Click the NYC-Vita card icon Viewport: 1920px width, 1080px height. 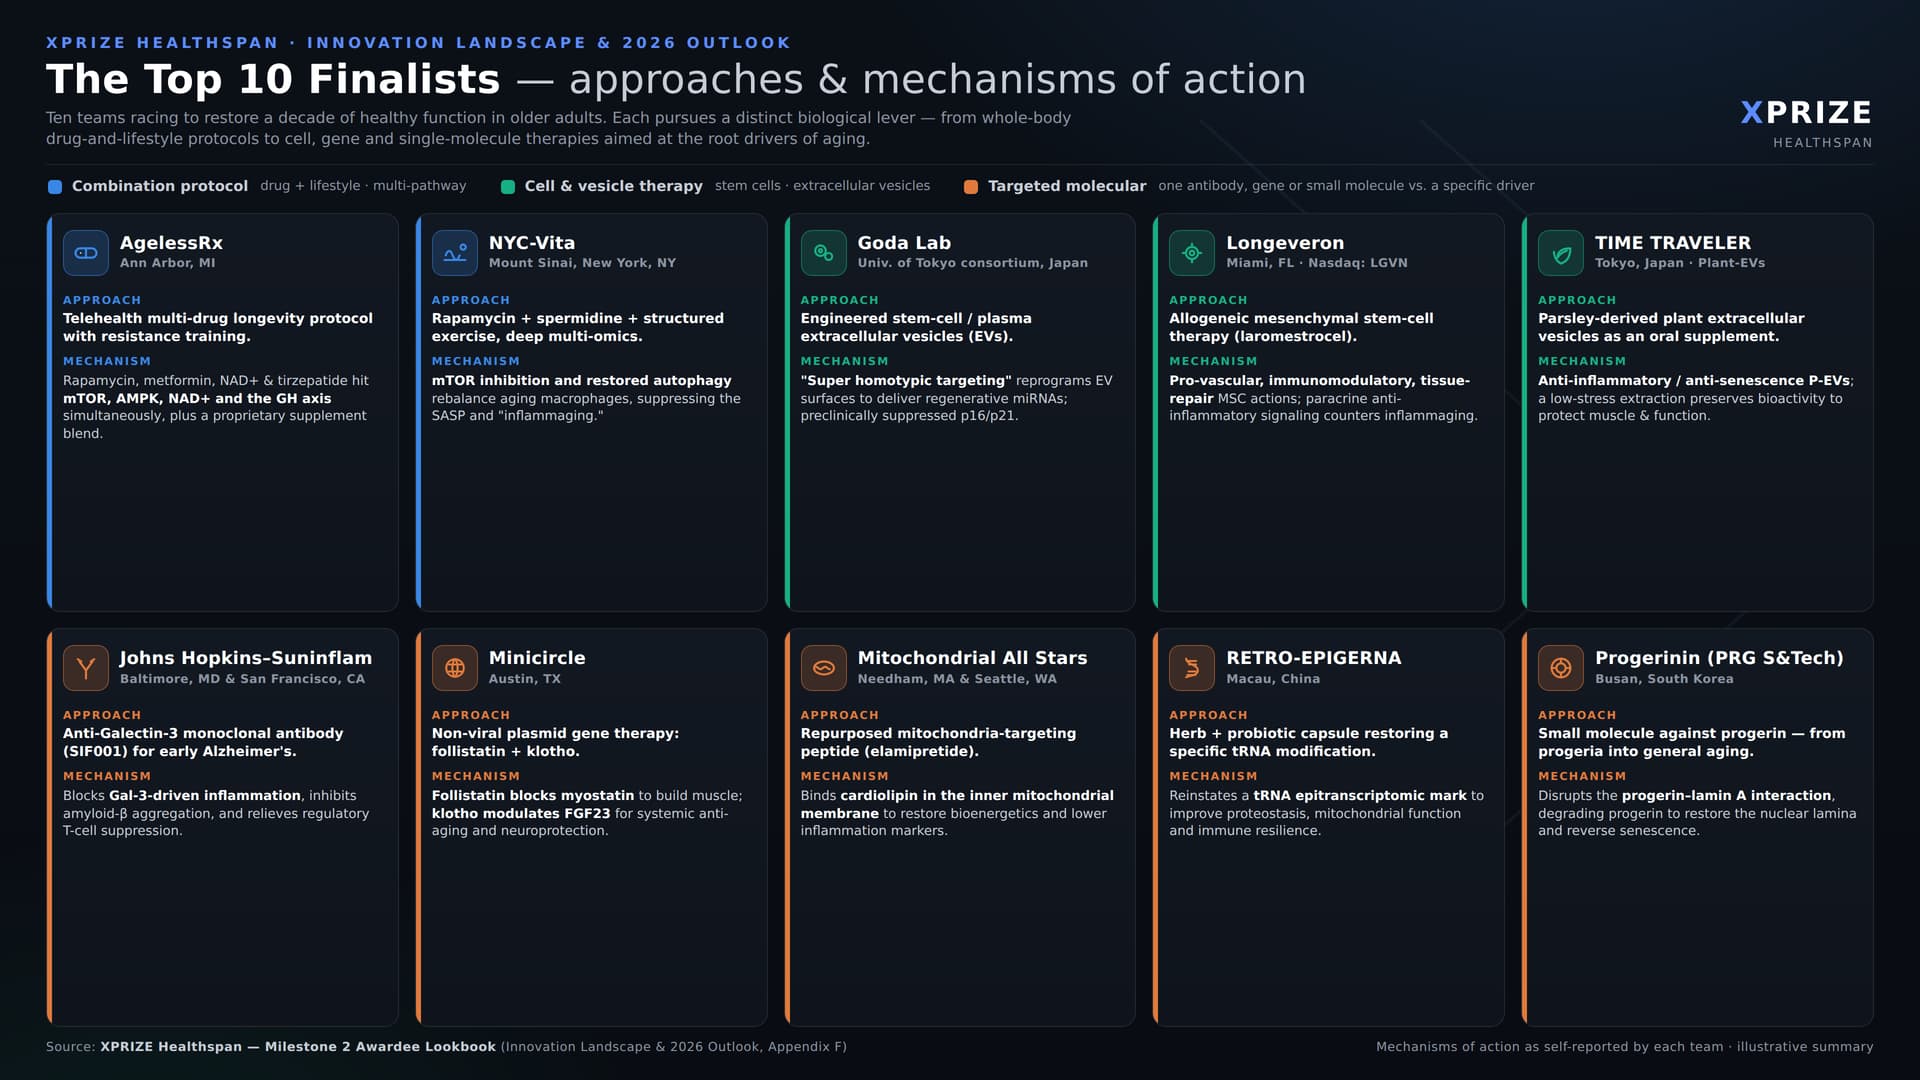click(455, 253)
